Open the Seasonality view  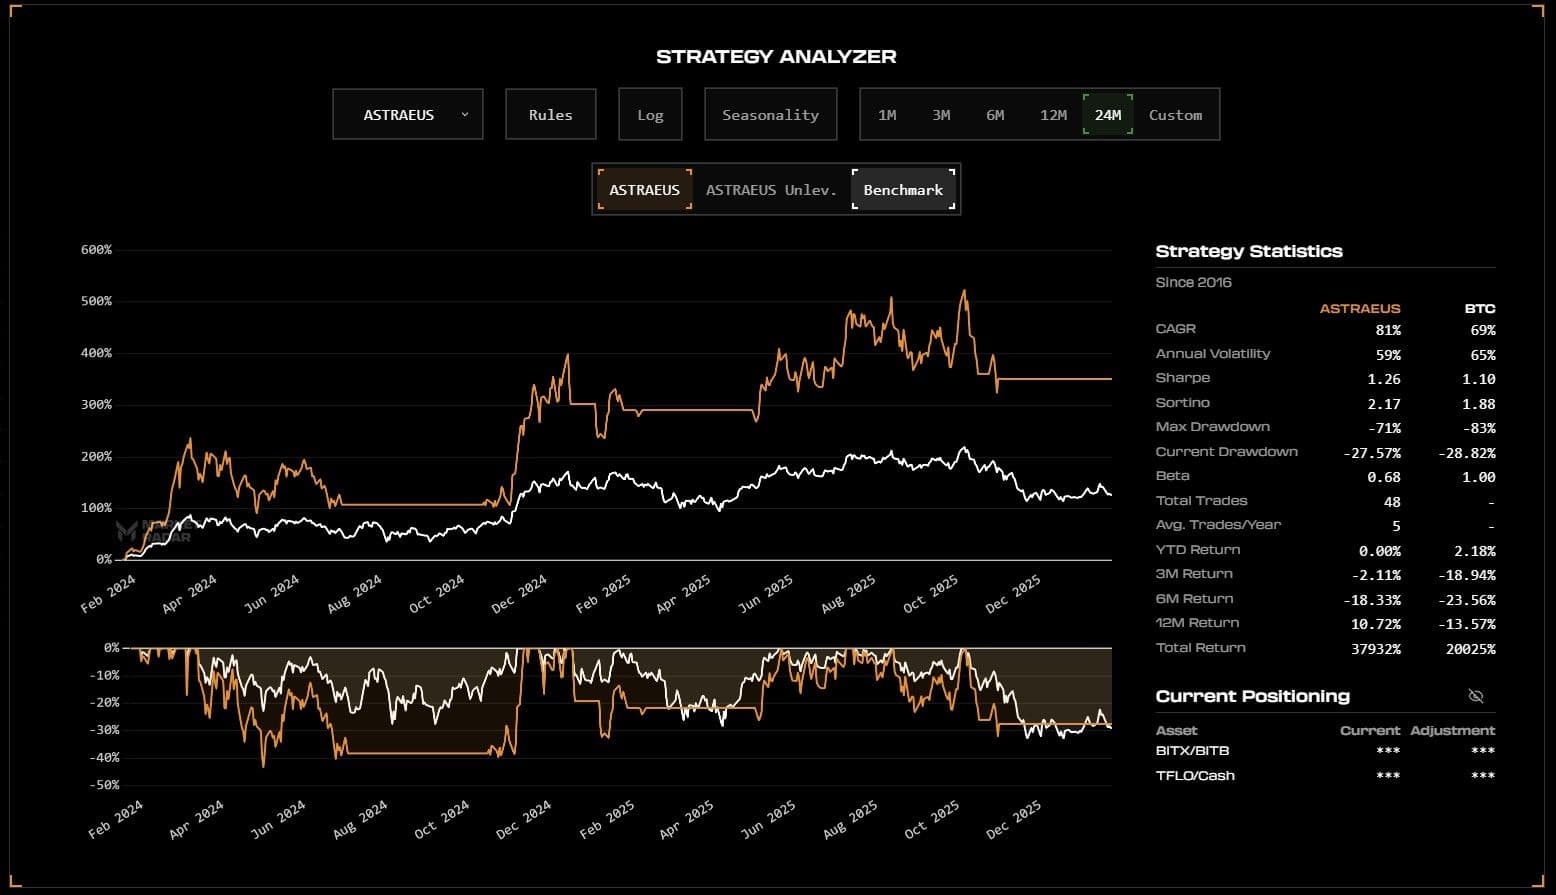pyautogui.click(x=770, y=115)
